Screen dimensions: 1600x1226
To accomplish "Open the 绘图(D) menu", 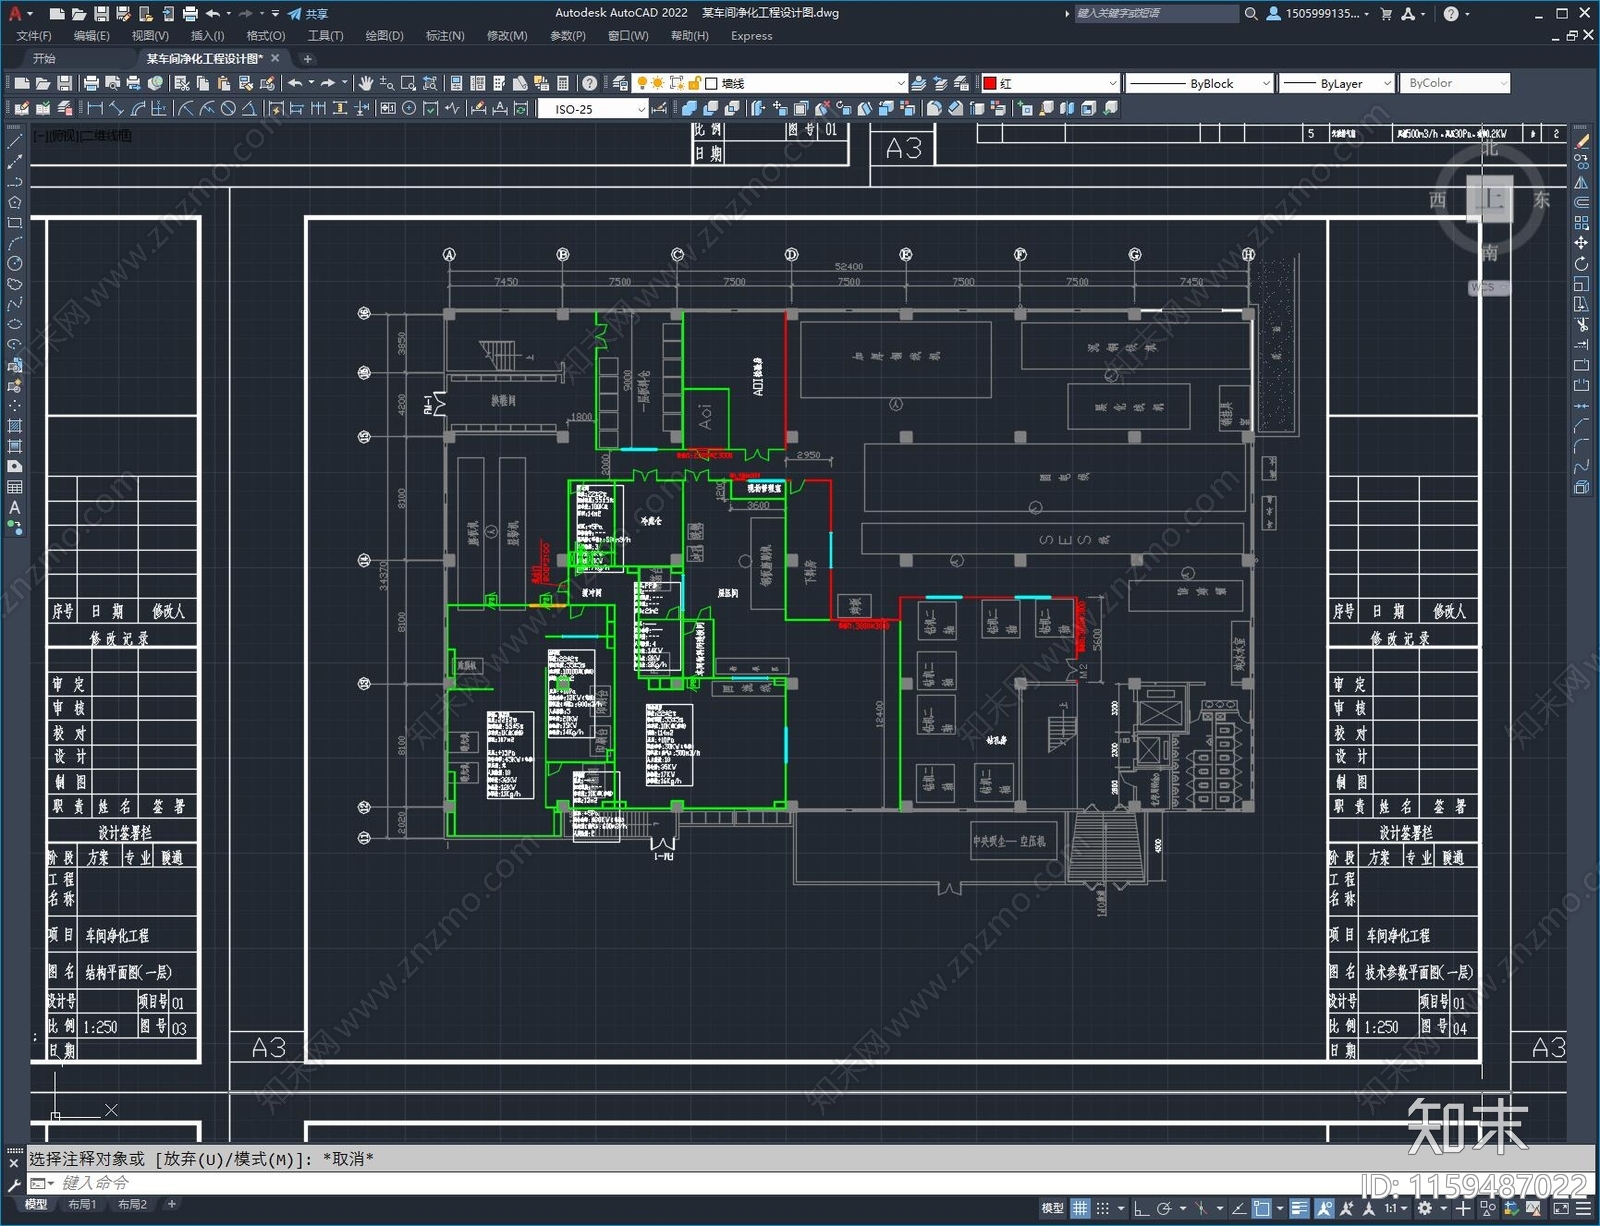I will pos(385,36).
